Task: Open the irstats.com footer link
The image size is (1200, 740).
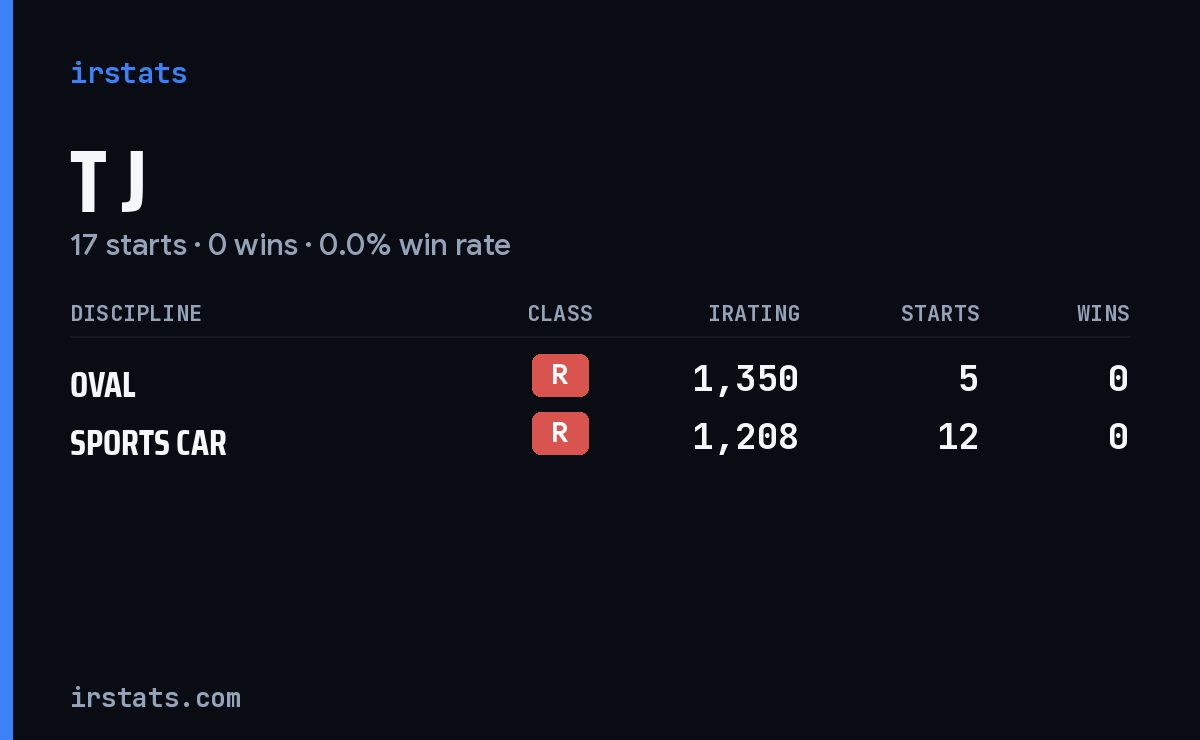Action: [155, 698]
